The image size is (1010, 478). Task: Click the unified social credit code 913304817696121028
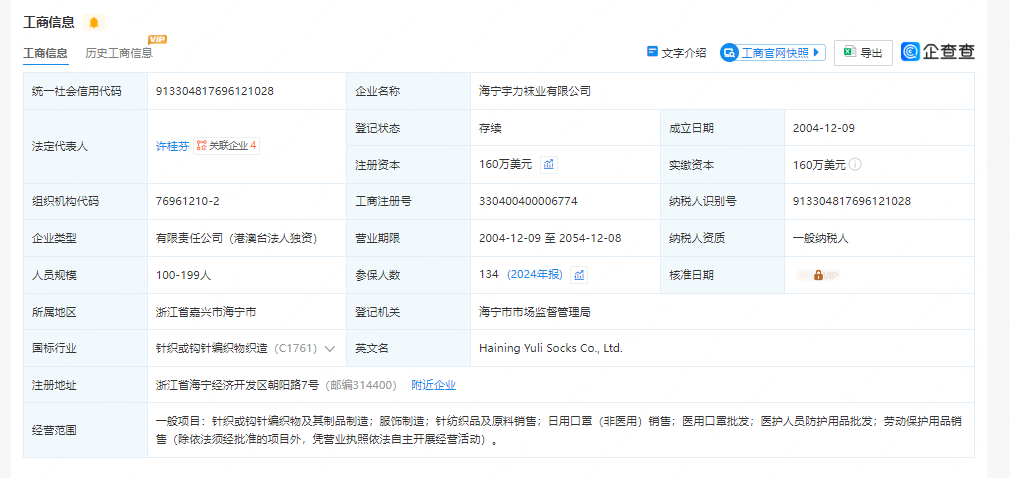[x=215, y=91]
